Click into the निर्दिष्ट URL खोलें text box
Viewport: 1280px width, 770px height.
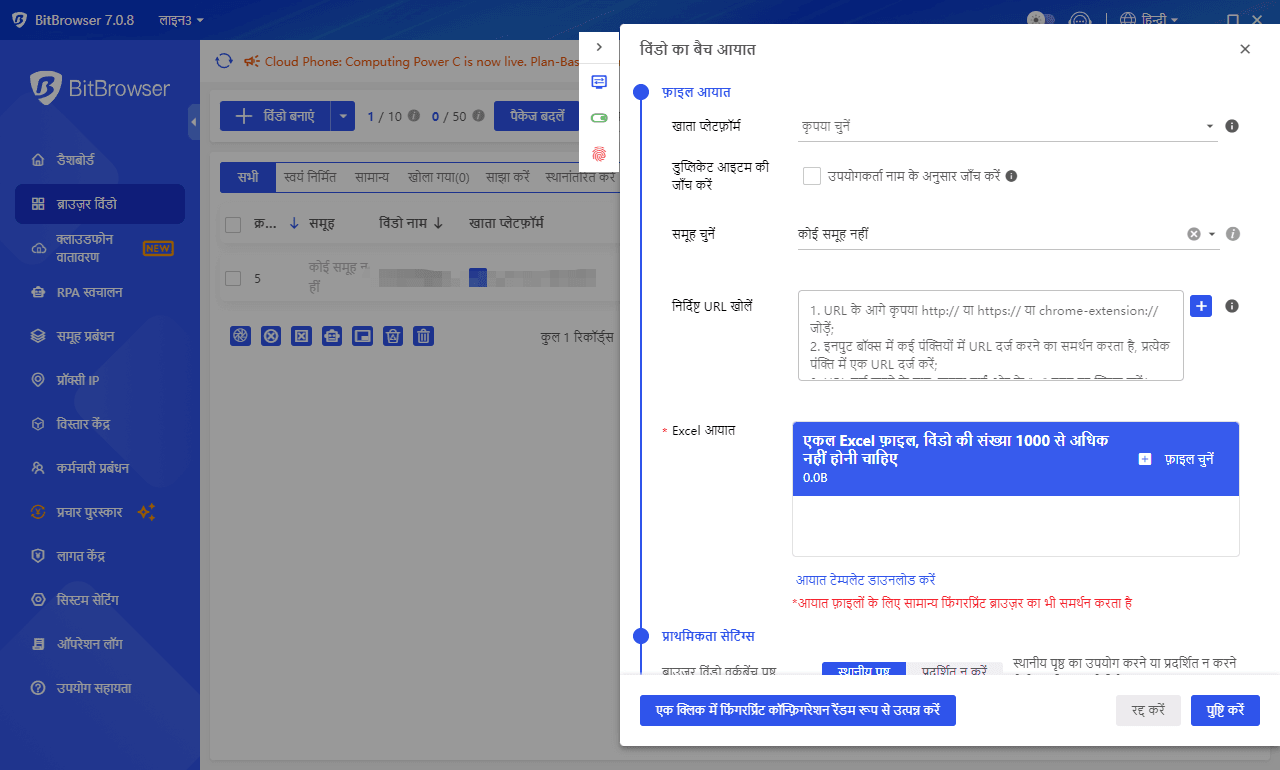click(x=990, y=336)
